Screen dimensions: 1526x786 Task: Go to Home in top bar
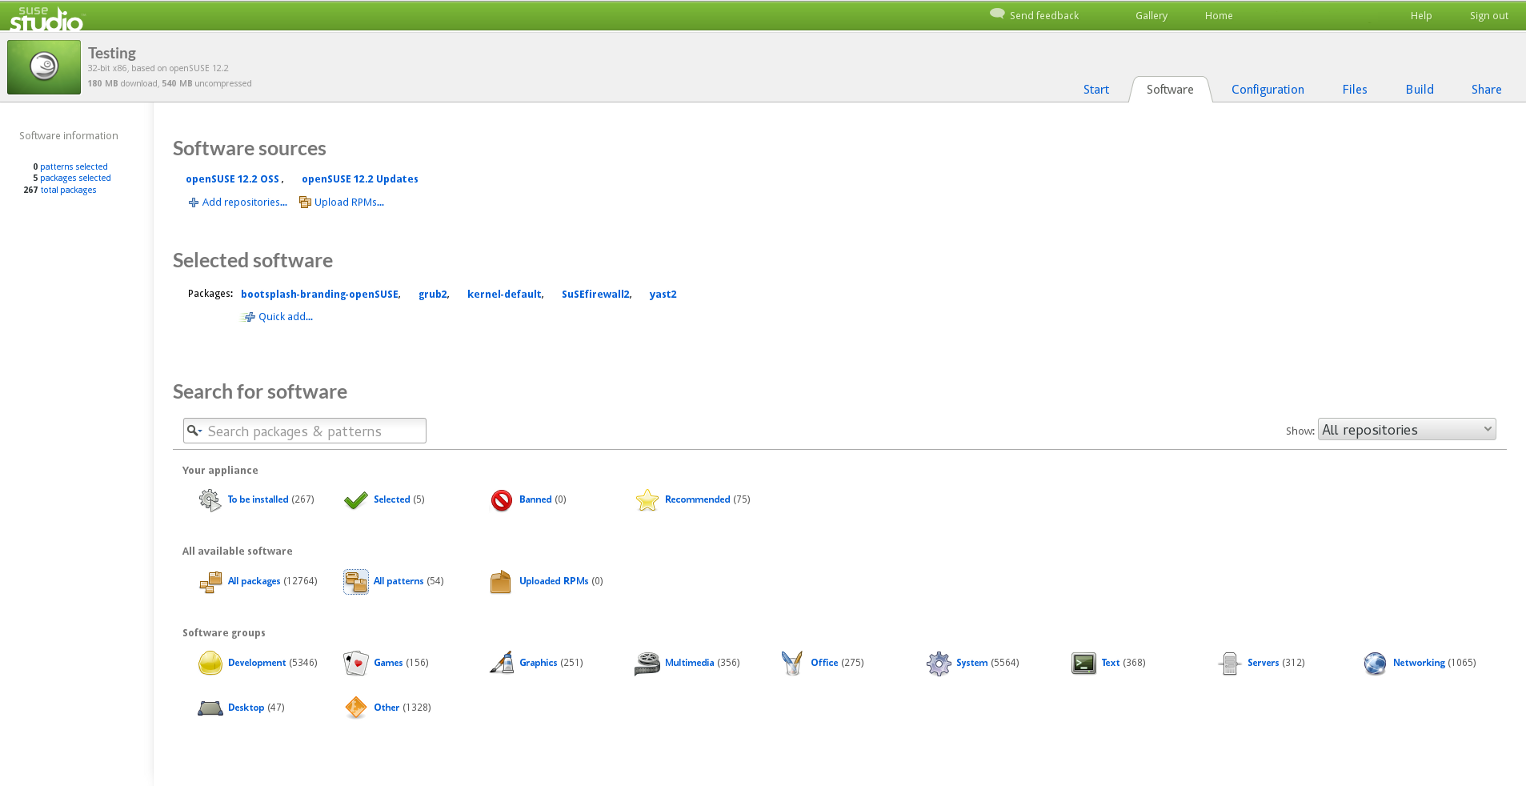tap(1218, 16)
